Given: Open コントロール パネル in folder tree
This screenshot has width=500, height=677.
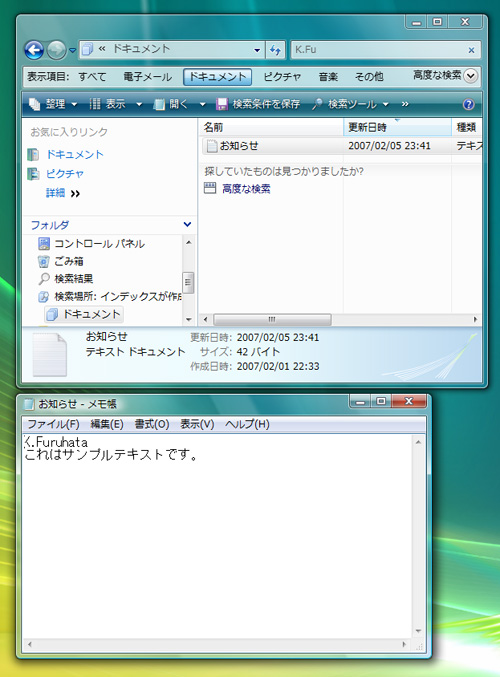Looking at the screenshot, I should [x=91, y=244].
